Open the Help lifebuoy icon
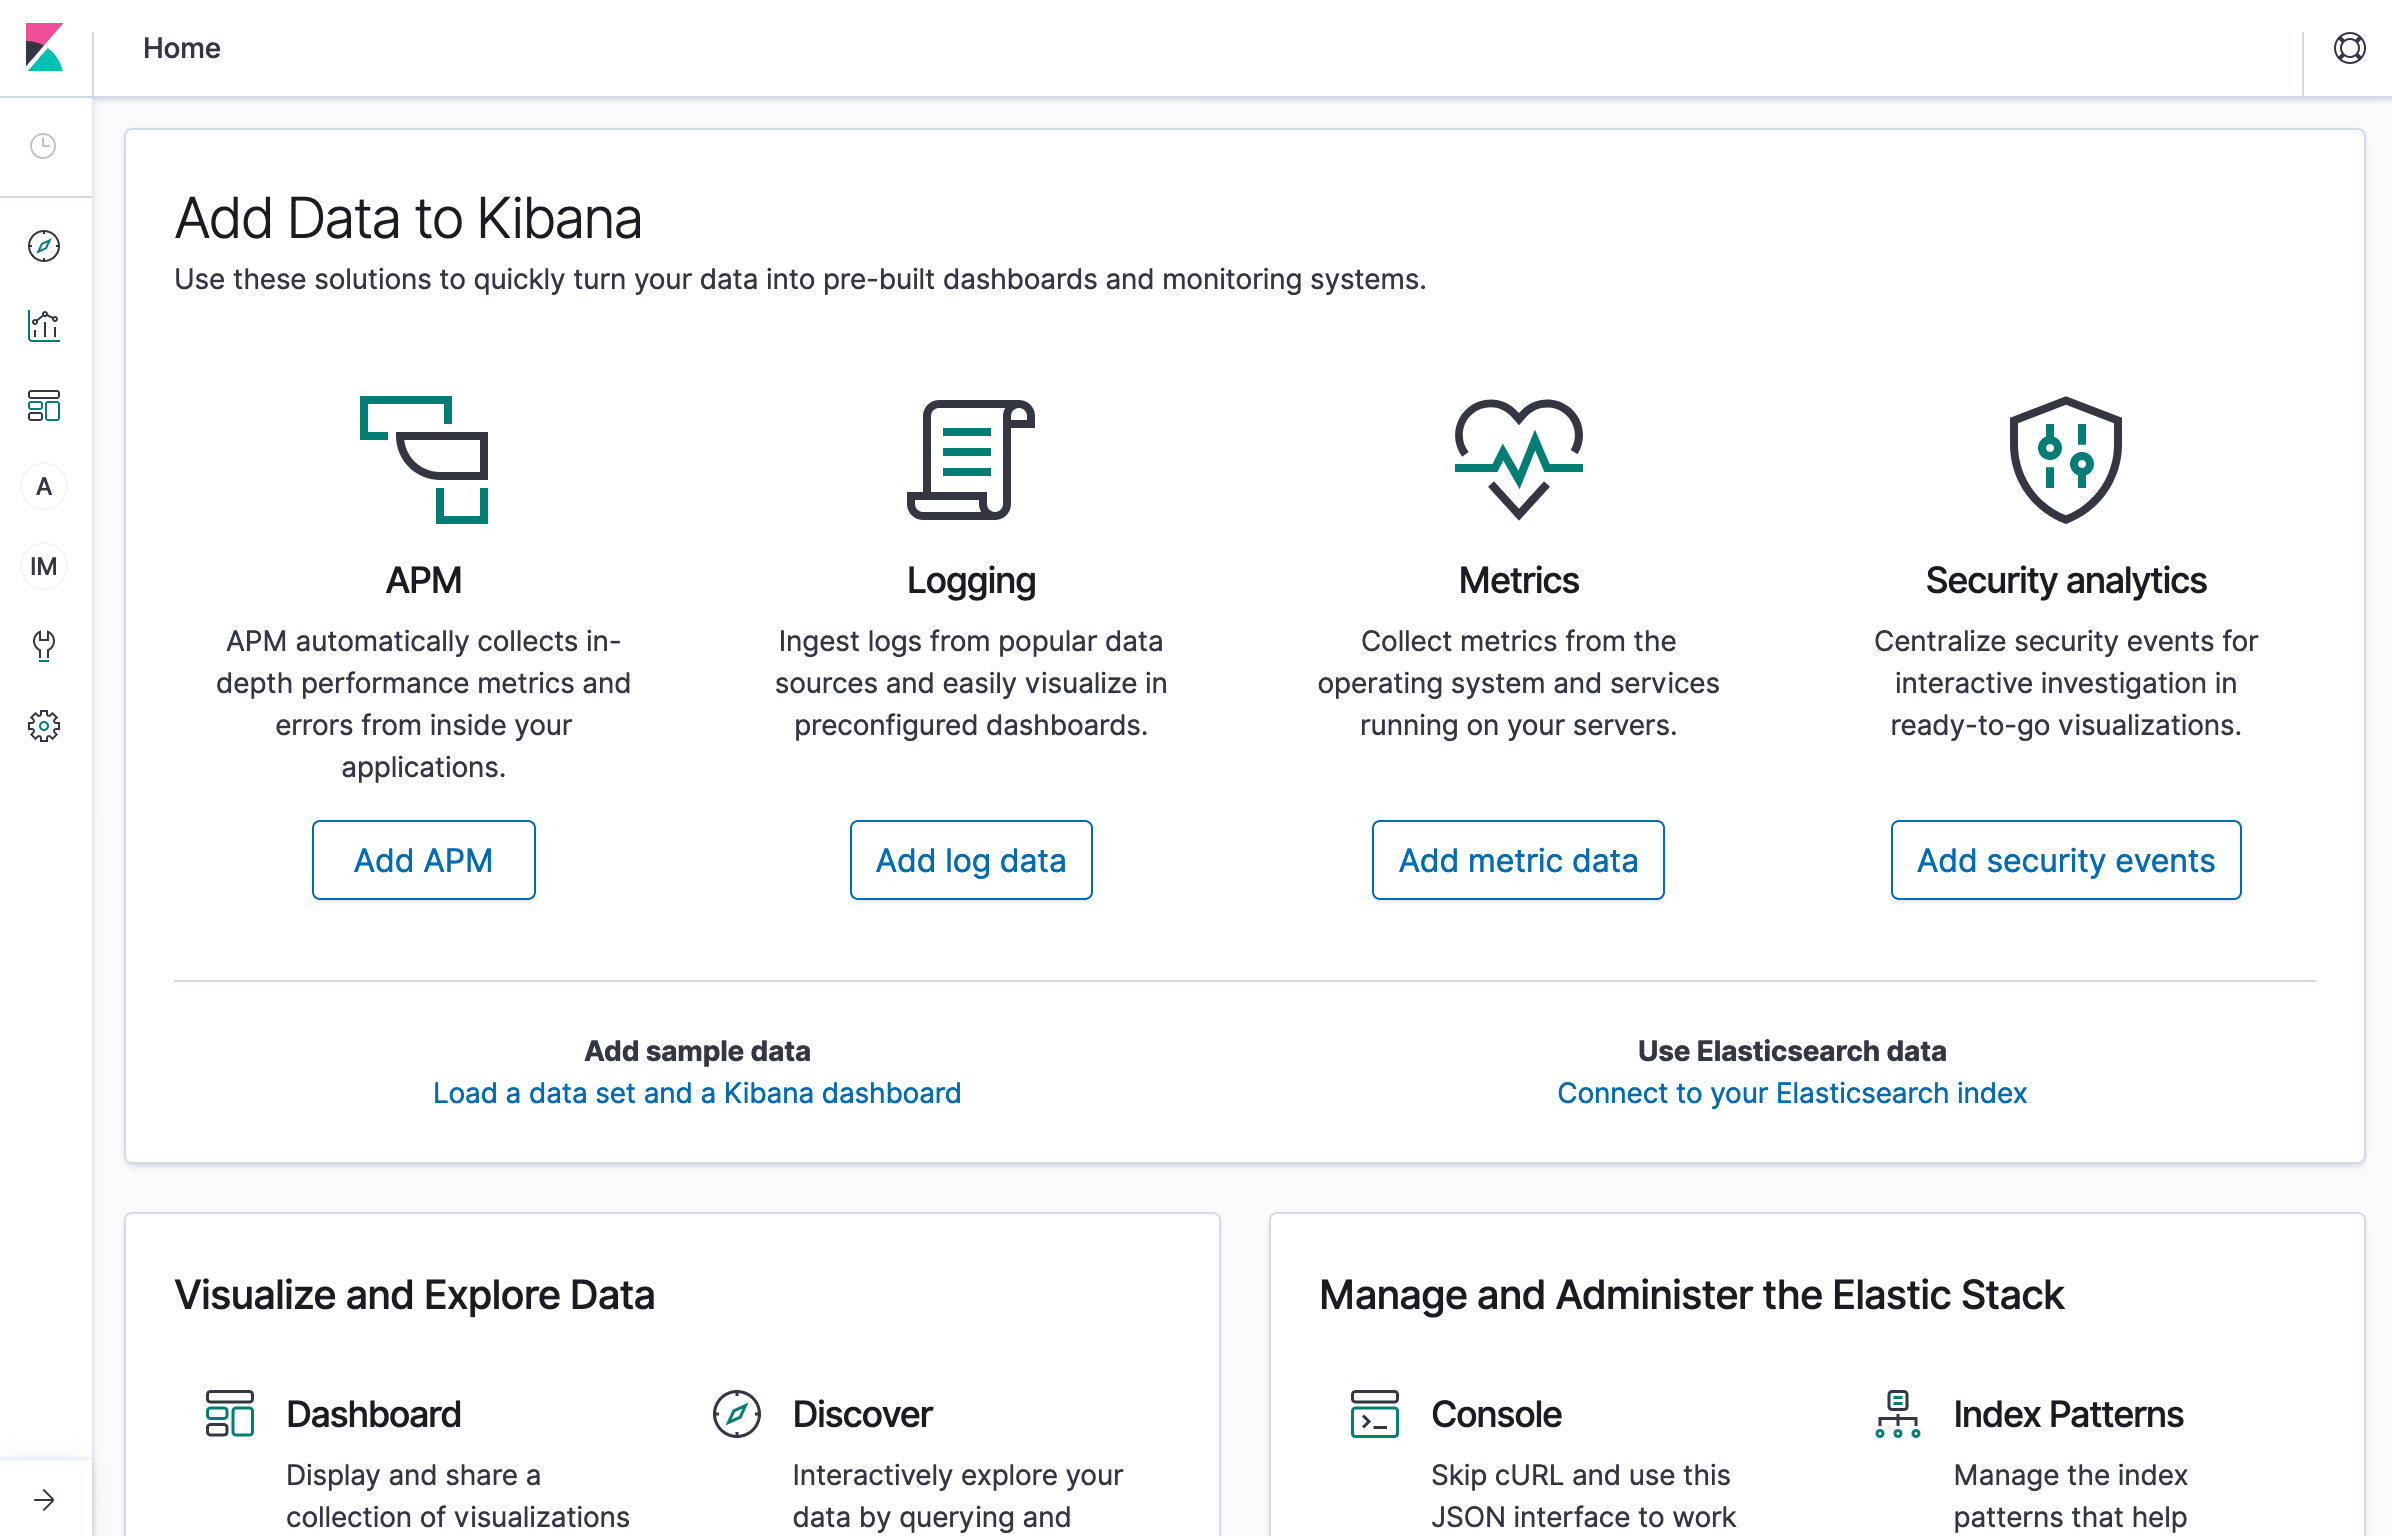Image resolution: width=2392 pixels, height=1536 pixels. point(2349,48)
